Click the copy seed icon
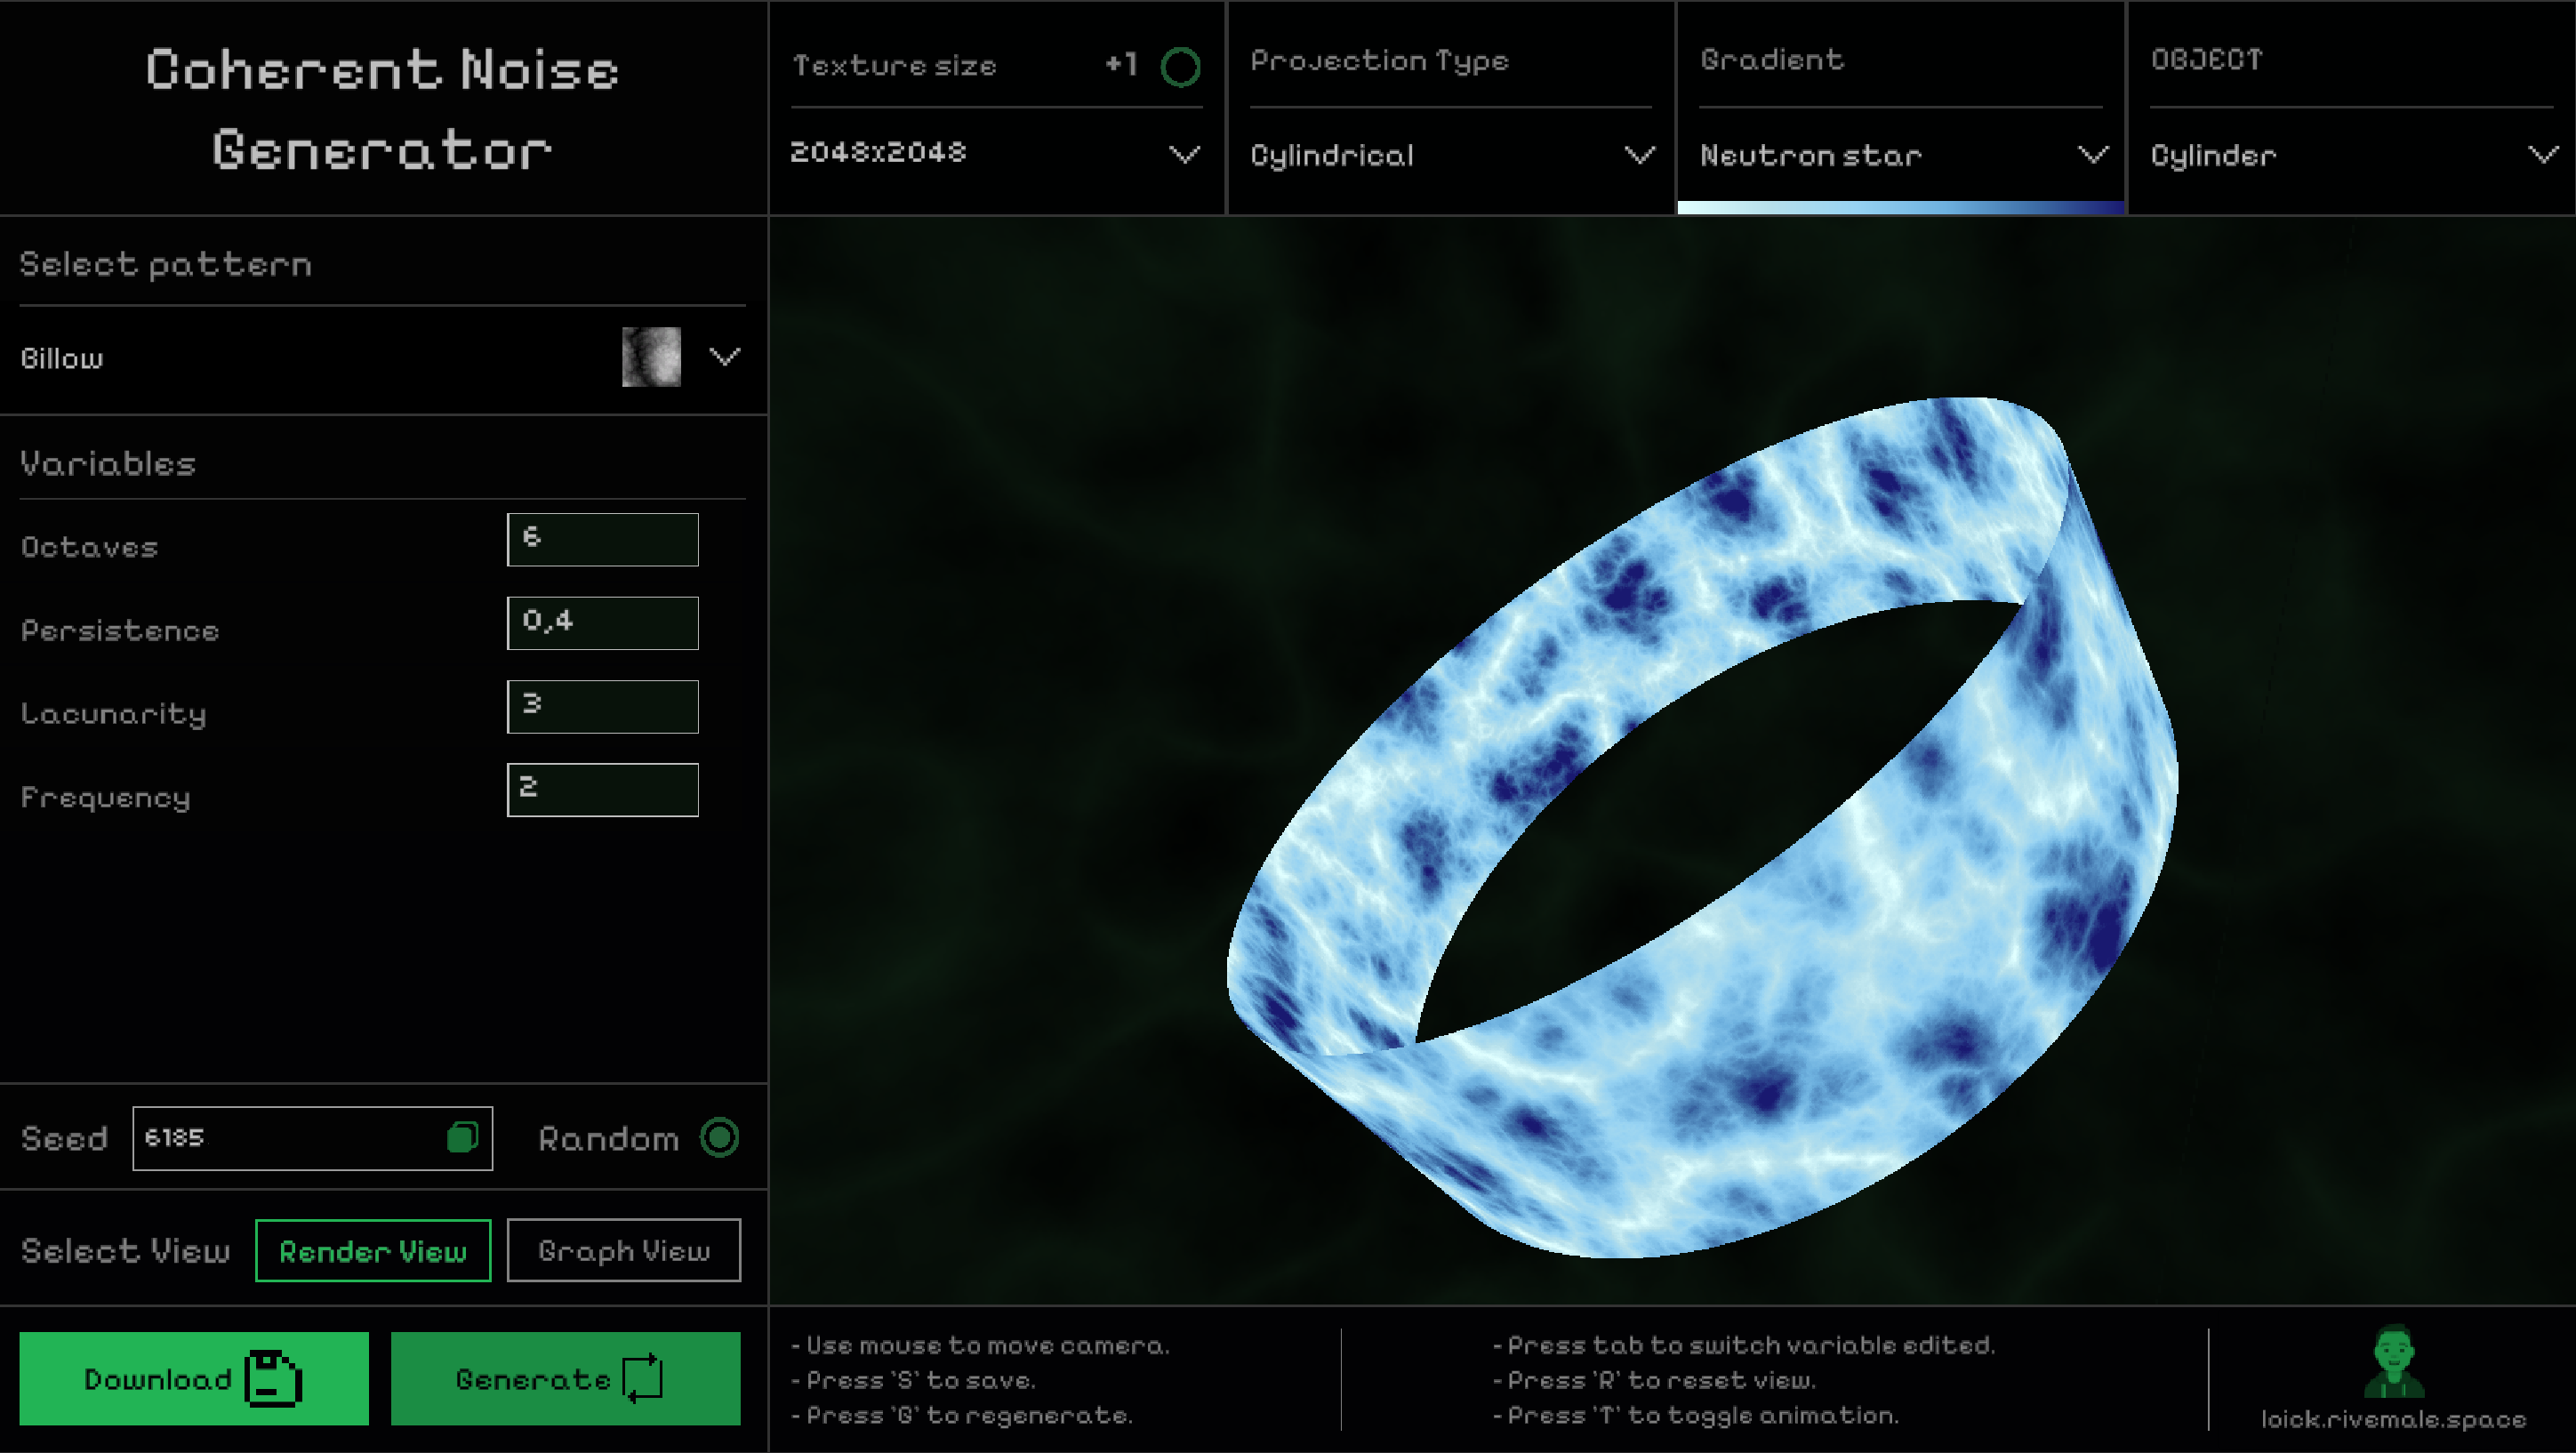The width and height of the screenshot is (2576, 1453). [x=462, y=1137]
